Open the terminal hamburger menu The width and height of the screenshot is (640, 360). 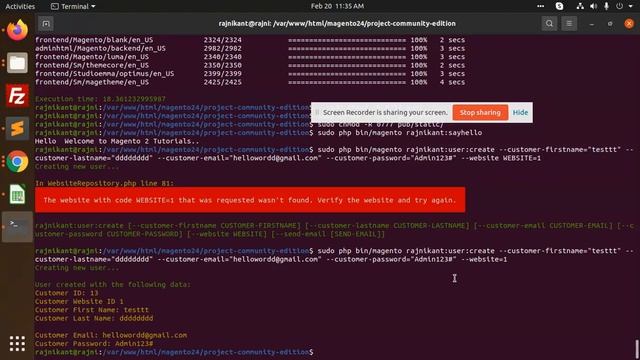pos(569,24)
